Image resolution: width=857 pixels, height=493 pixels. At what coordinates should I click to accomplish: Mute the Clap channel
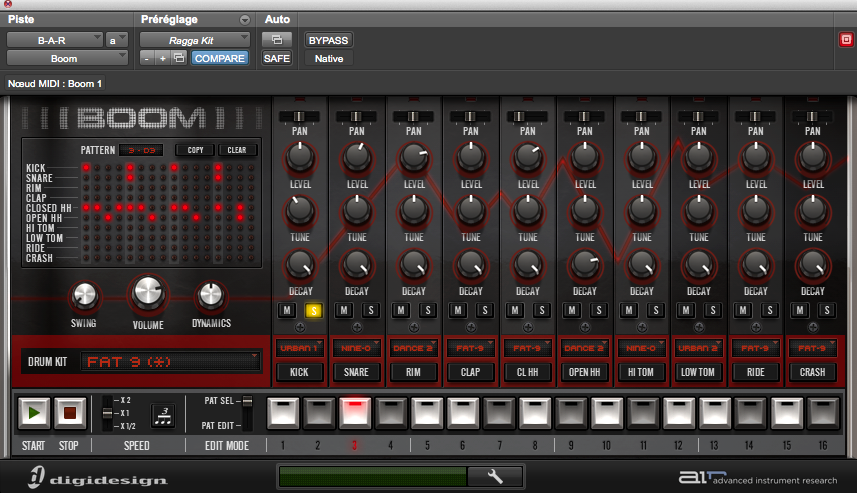(x=457, y=310)
